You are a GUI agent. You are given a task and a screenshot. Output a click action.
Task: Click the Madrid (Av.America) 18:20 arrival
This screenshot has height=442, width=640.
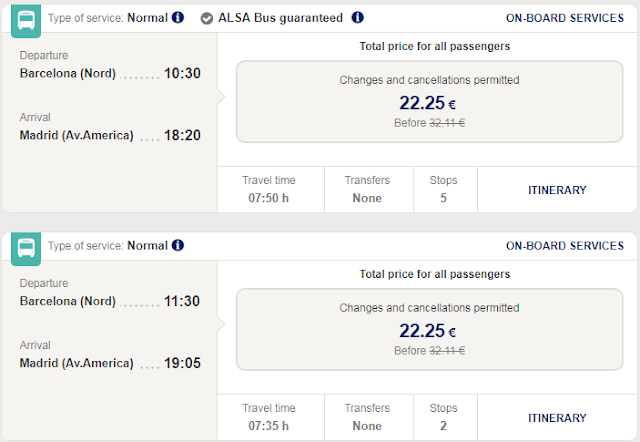coord(110,135)
